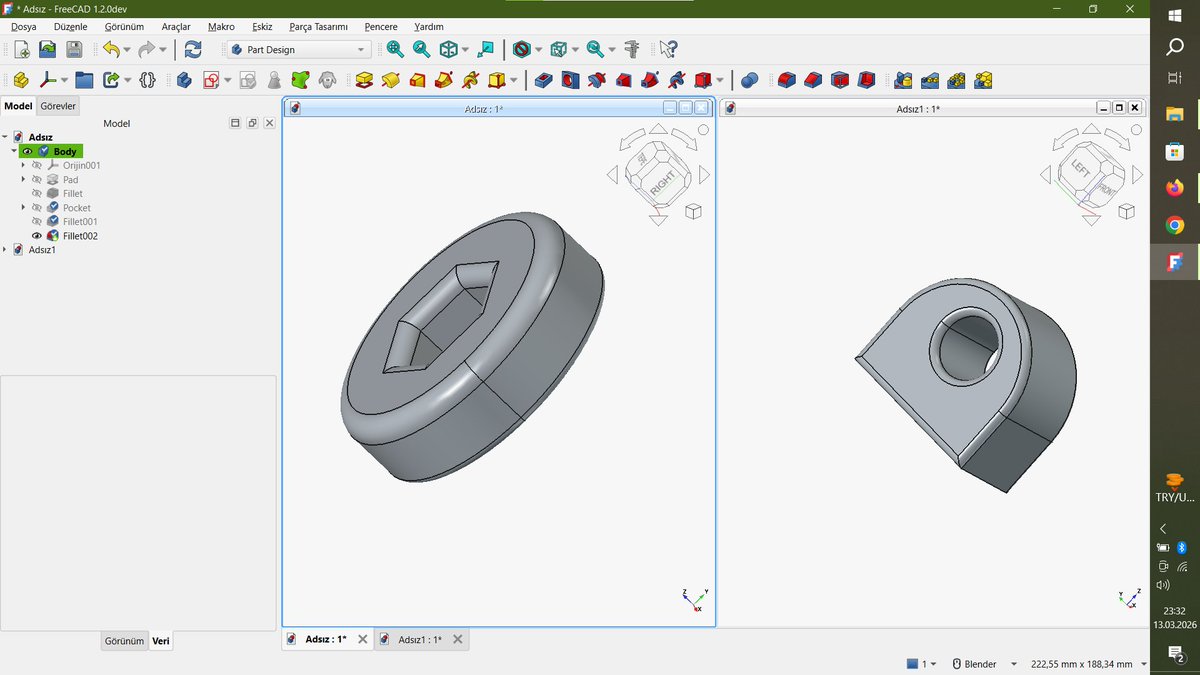Open the Parça Tasarımı menu
This screenshot has width=1200, height=675.
click(x=318, y=27)
